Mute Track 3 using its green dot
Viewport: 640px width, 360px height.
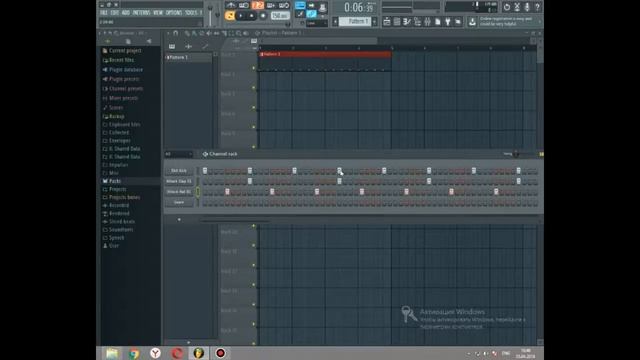tap(253, 107)
